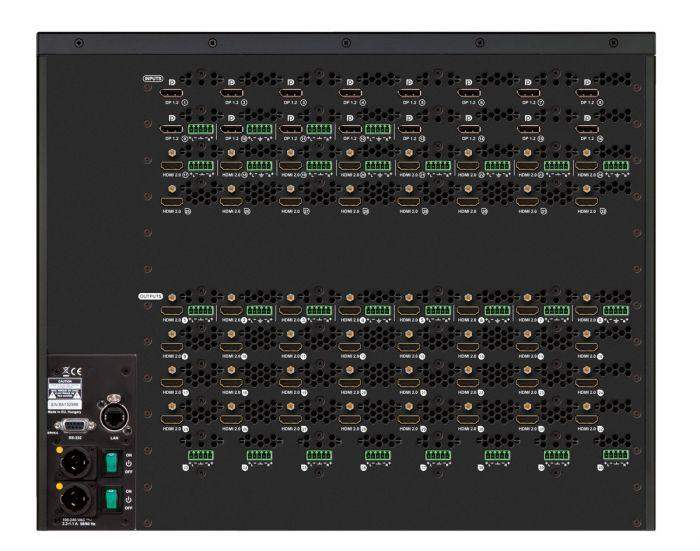Toggle the upper green power rocker switch
The image size is (700, 551).
coord(111,463)
